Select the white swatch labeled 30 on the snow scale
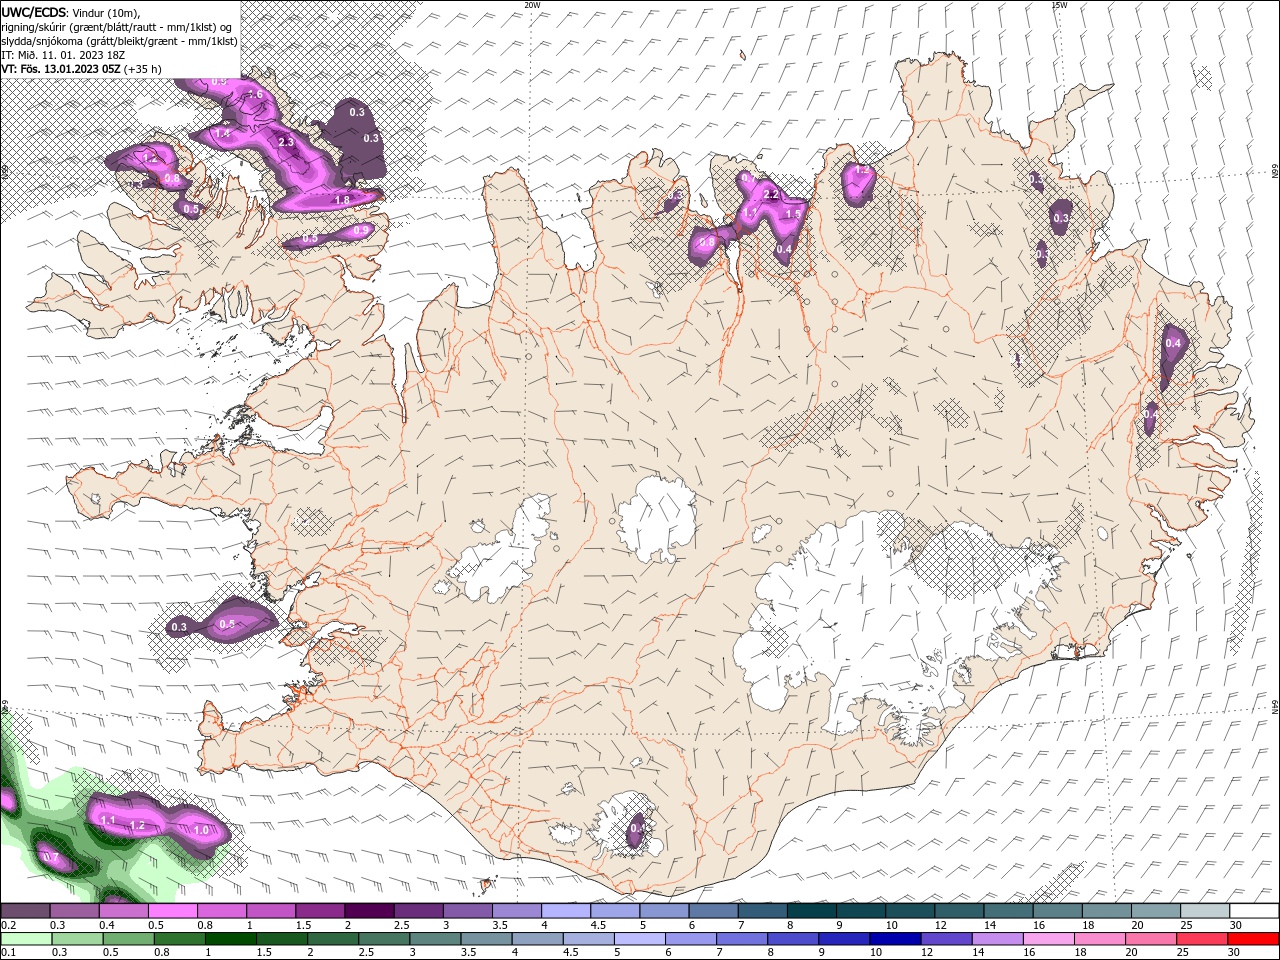This screenshot has height=960, width=1280. (1253, 910)
